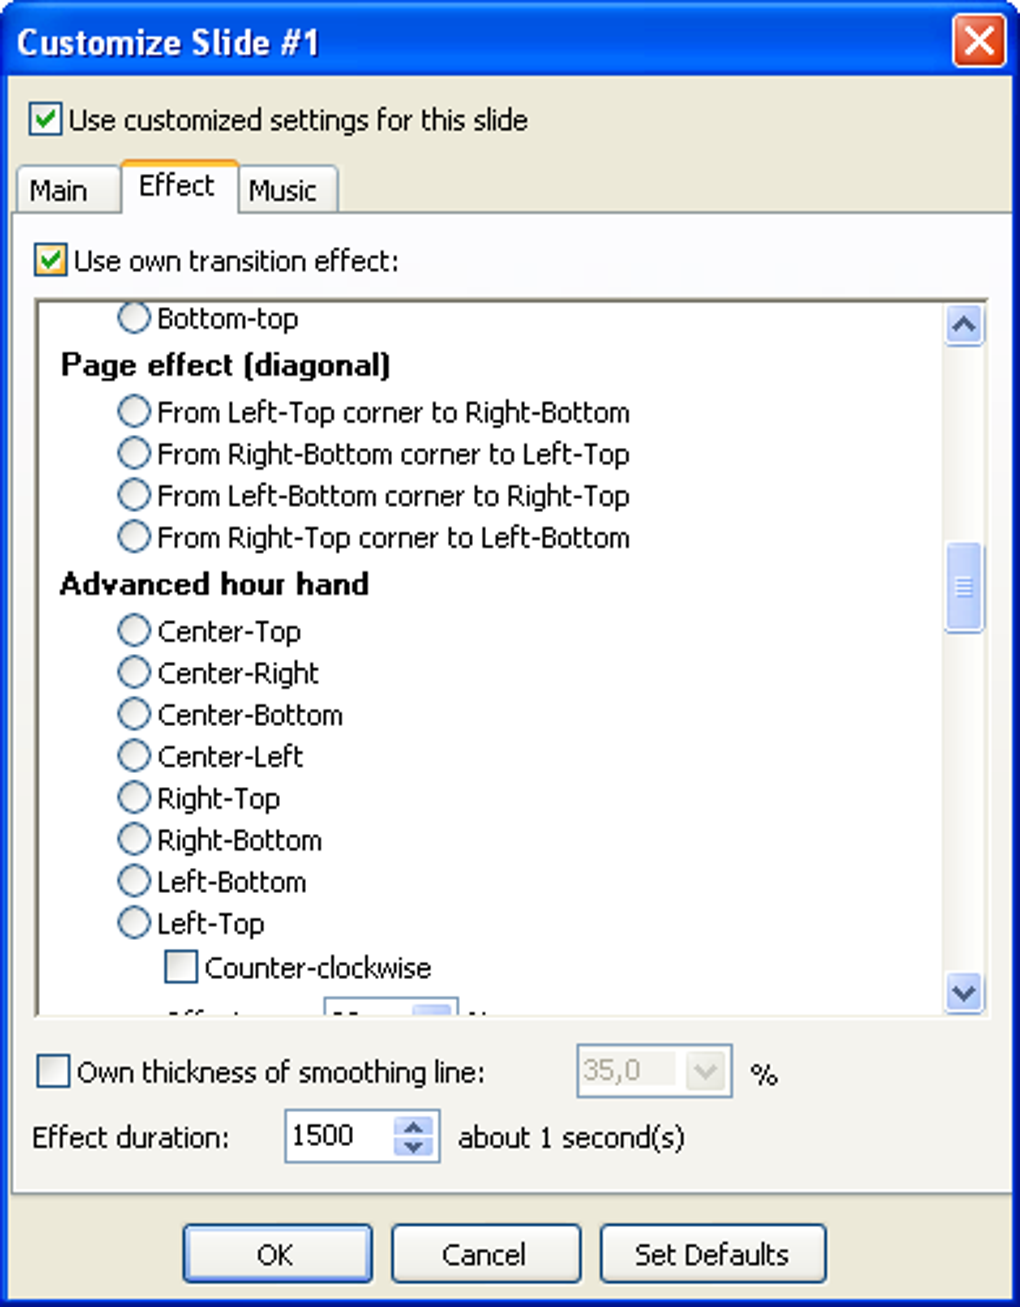The width and height of the screenshot is (1020, 1307).
Task: Switch to the Main tab
Action: [59, 190]
